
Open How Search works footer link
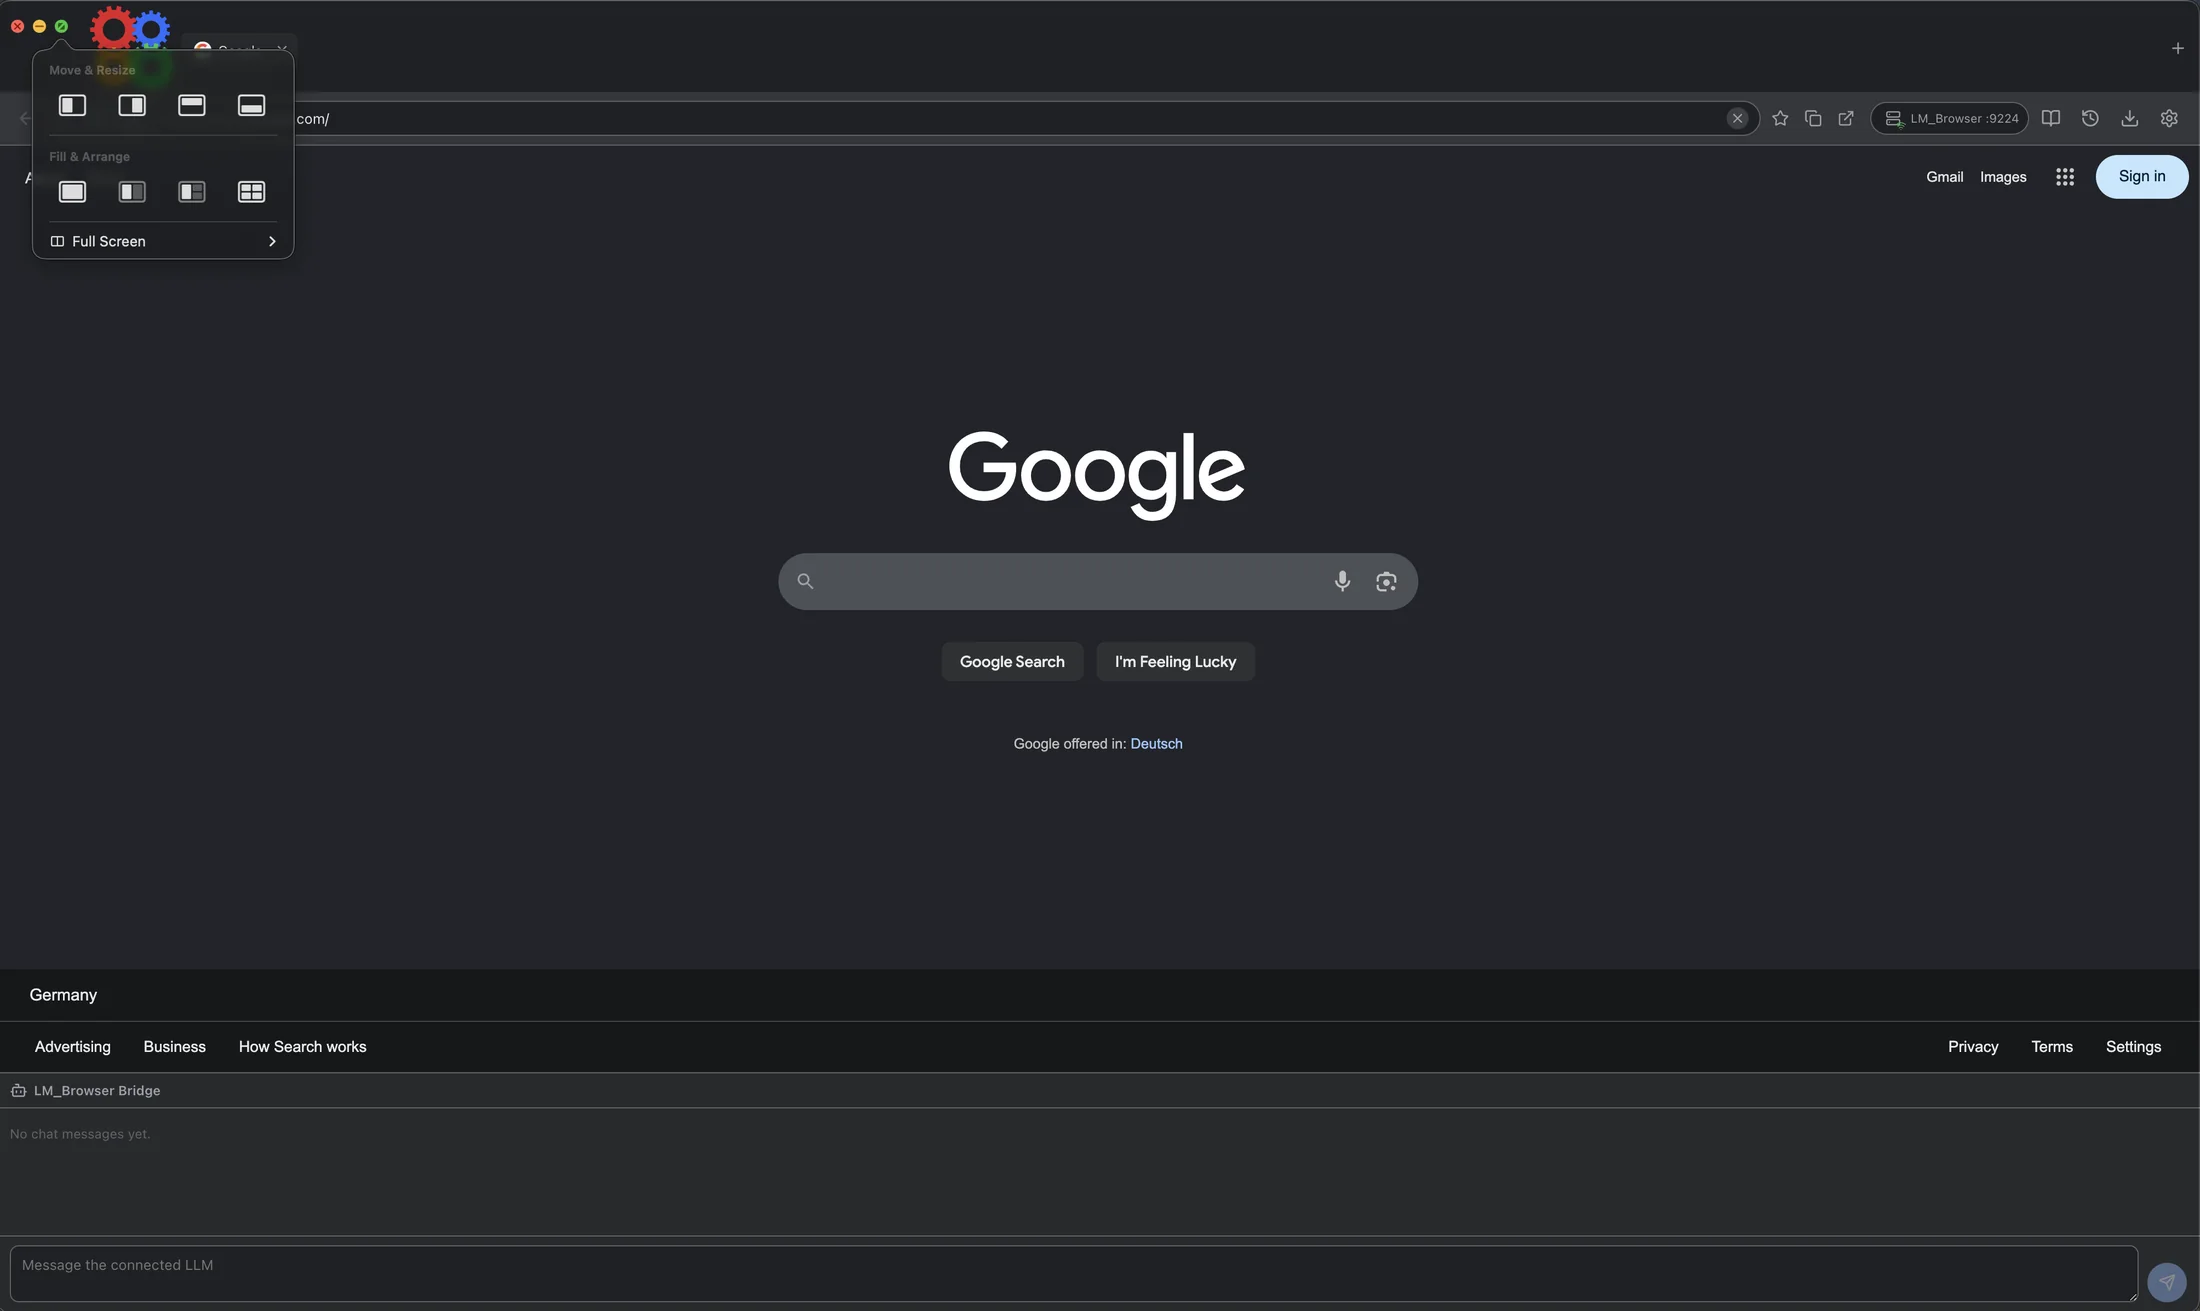(x=302, y=1047)
